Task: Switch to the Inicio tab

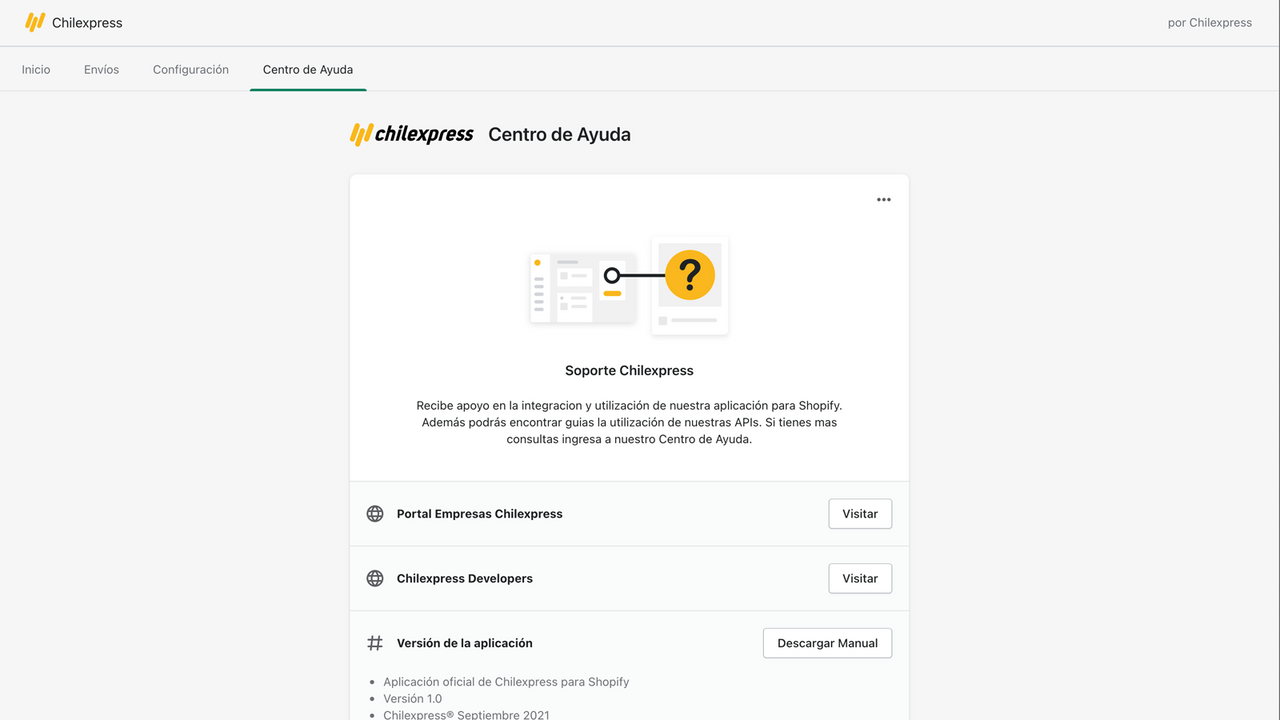Action: (x=36, y=70)
